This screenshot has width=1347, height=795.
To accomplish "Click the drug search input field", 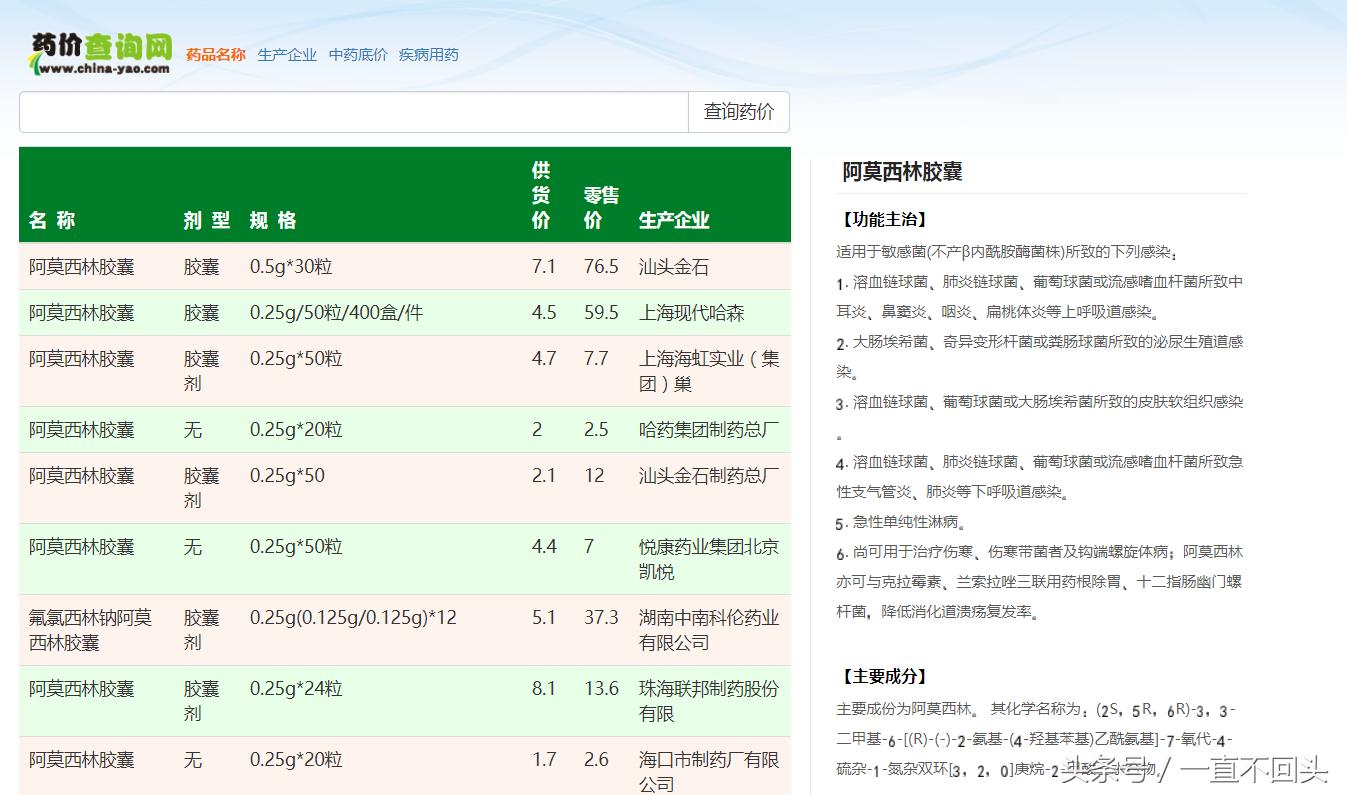I will coord(350,111).
